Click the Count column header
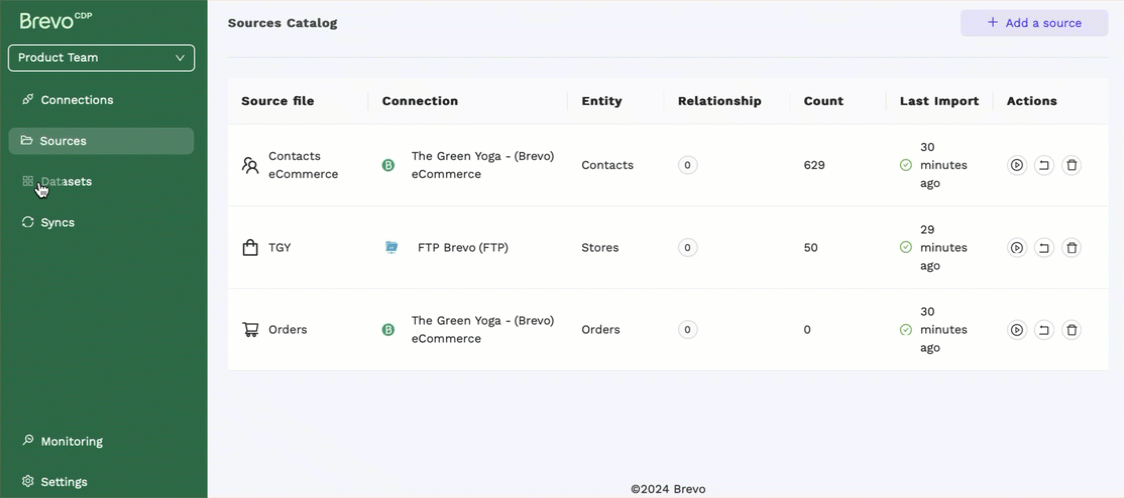 (823, 101)
